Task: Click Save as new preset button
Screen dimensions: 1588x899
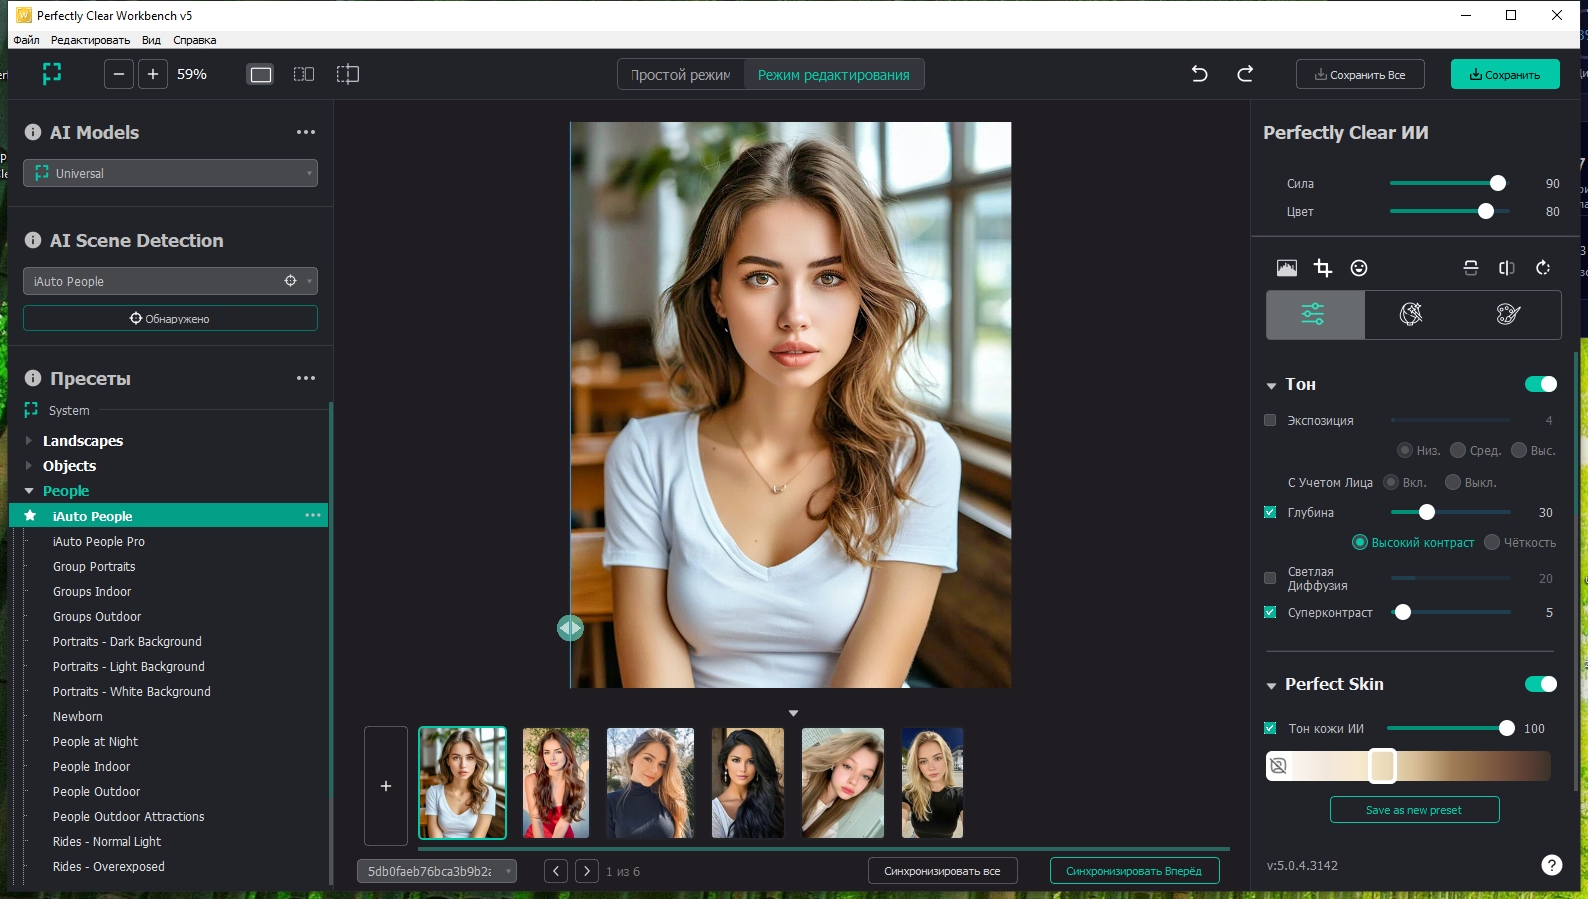Action: (1414, 810)
